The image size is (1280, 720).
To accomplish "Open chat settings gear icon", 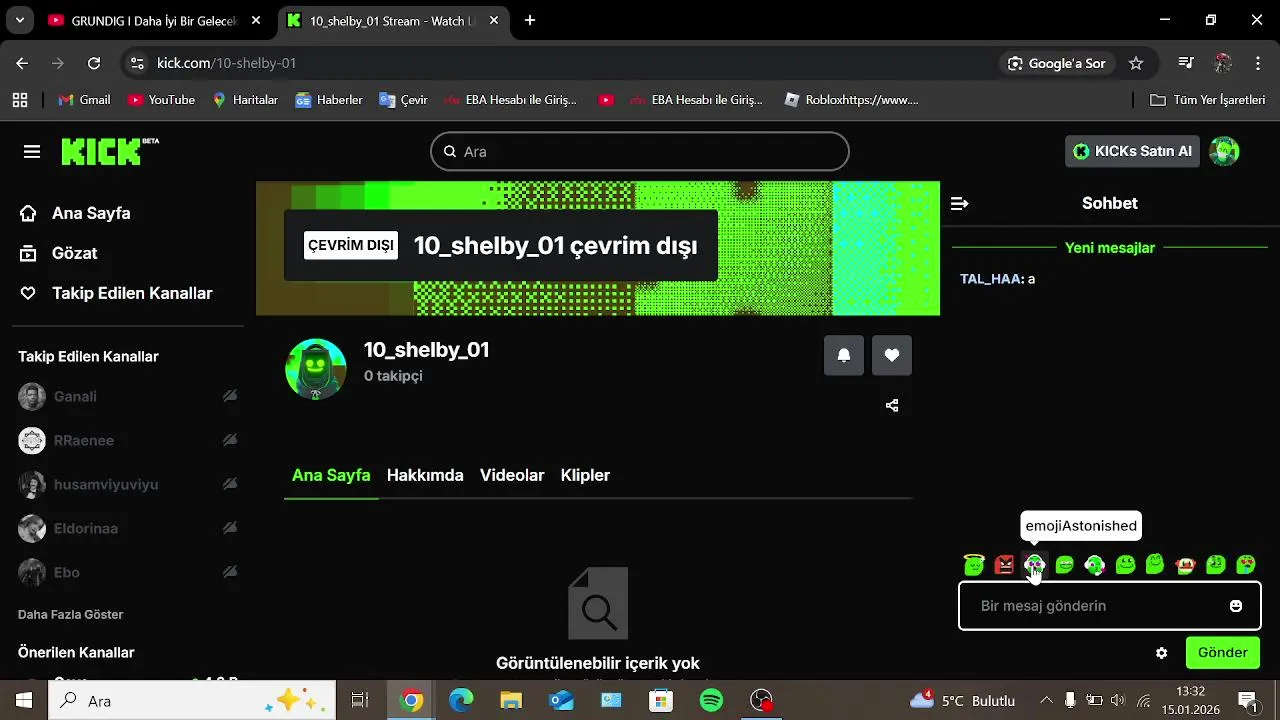I will tap(1161, 653).
